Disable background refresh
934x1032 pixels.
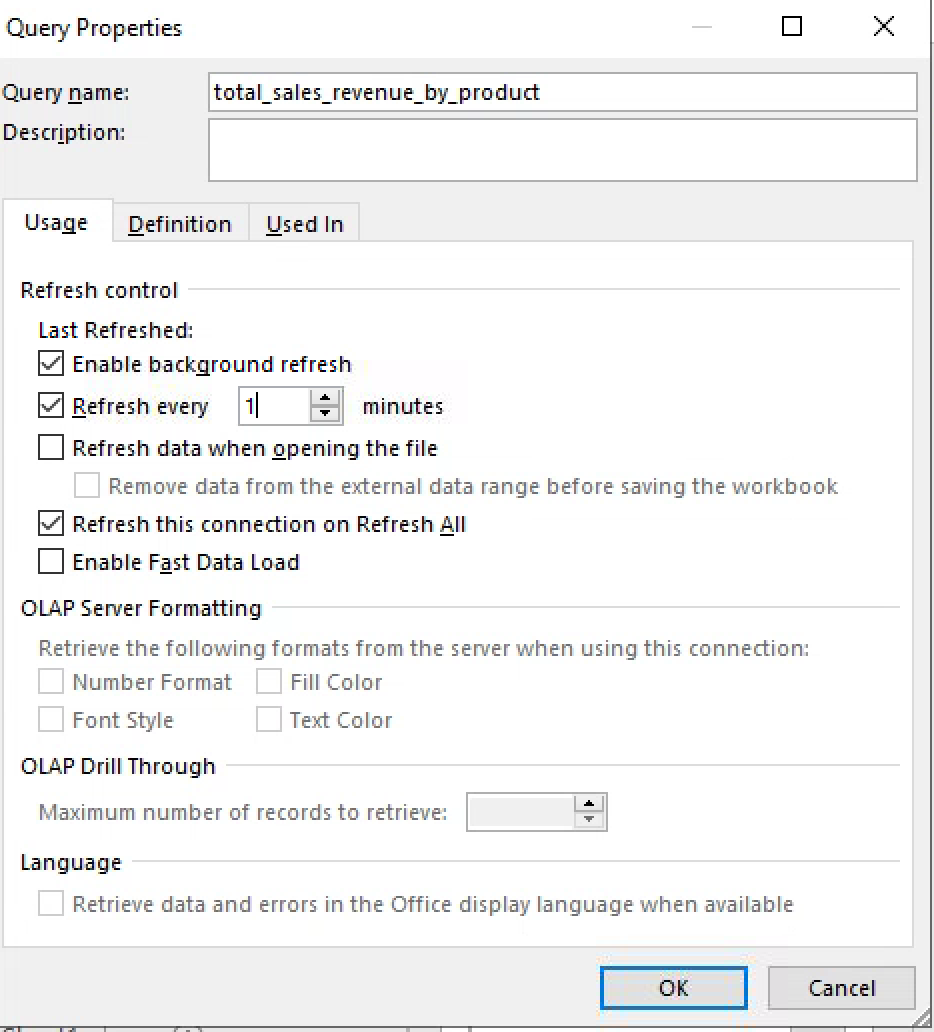click(50, 363)
